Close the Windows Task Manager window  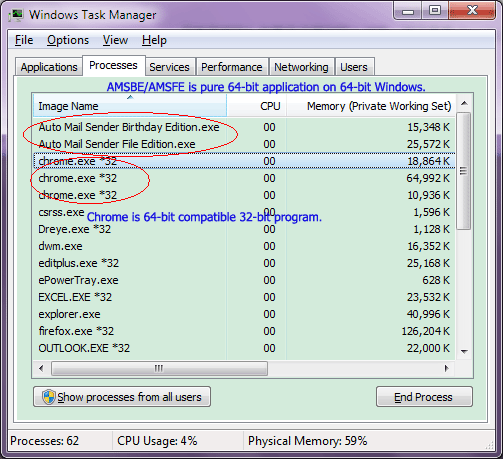click(472, 11)
